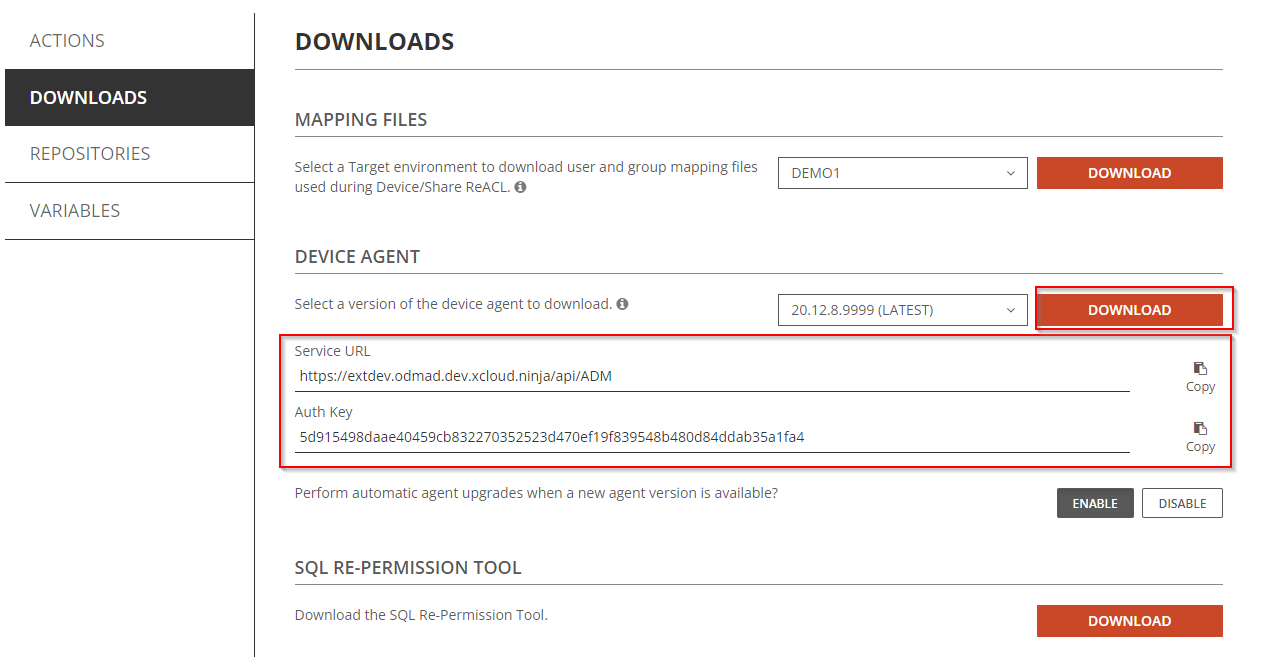Image resolution: width=1270 pixels, height=664 pixels.
Task: Enable automatic agent upgrades
Action: click(1095, 503)
